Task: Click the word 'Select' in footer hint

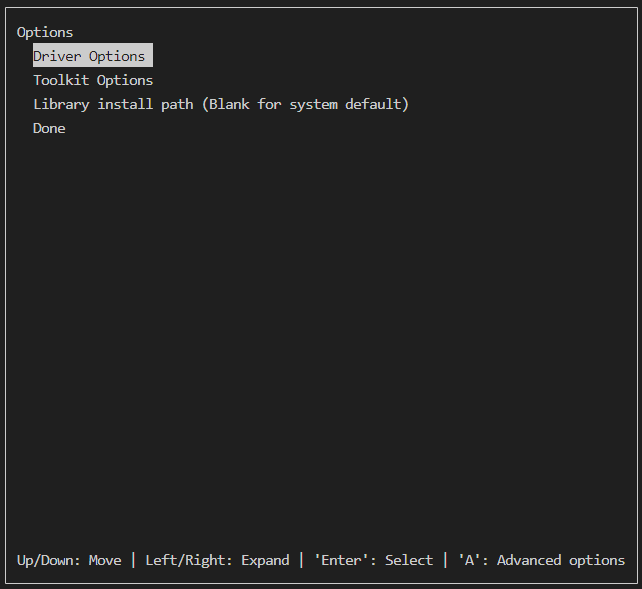Action: [x=409, y=560]
